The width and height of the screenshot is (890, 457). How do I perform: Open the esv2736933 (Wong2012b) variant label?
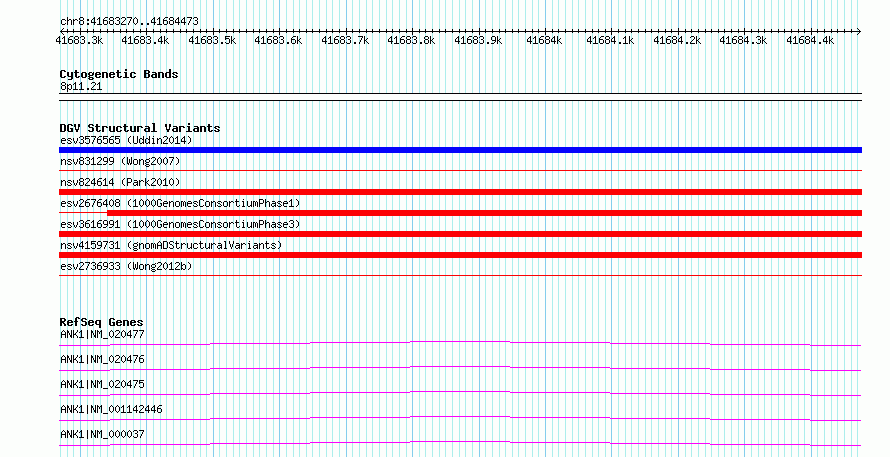(x=126, y=266)
